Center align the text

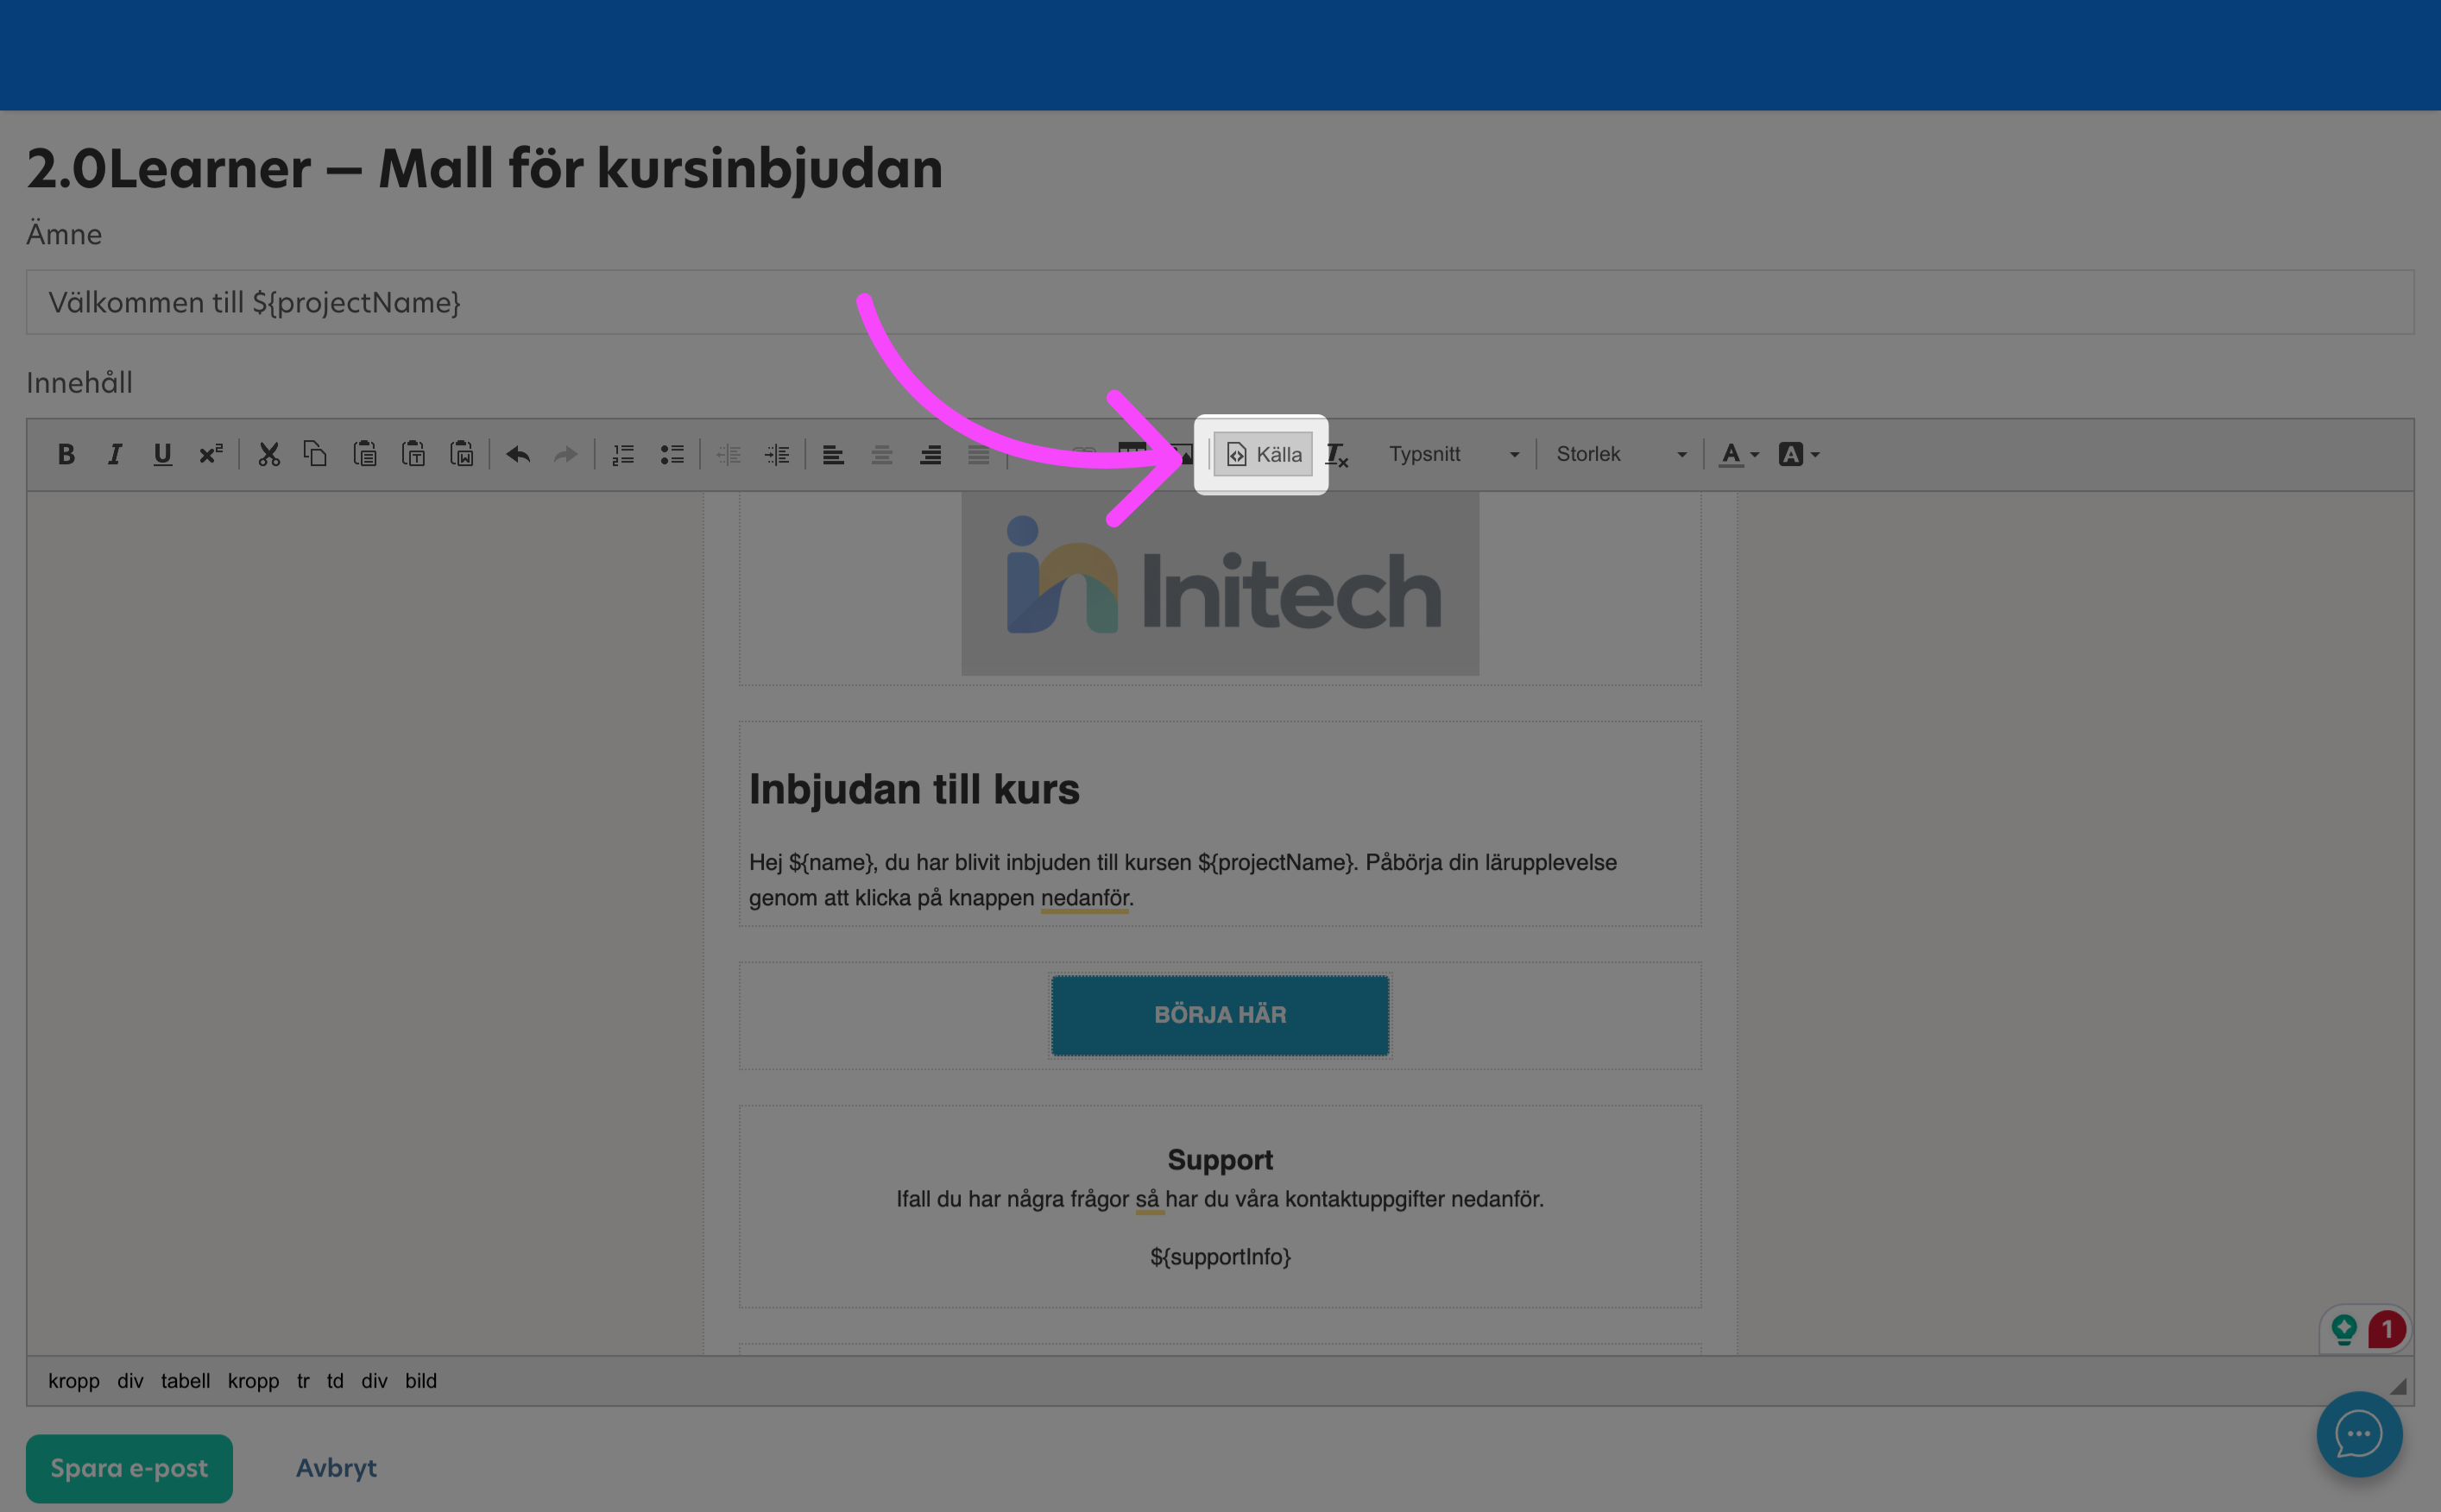(882, 454)
